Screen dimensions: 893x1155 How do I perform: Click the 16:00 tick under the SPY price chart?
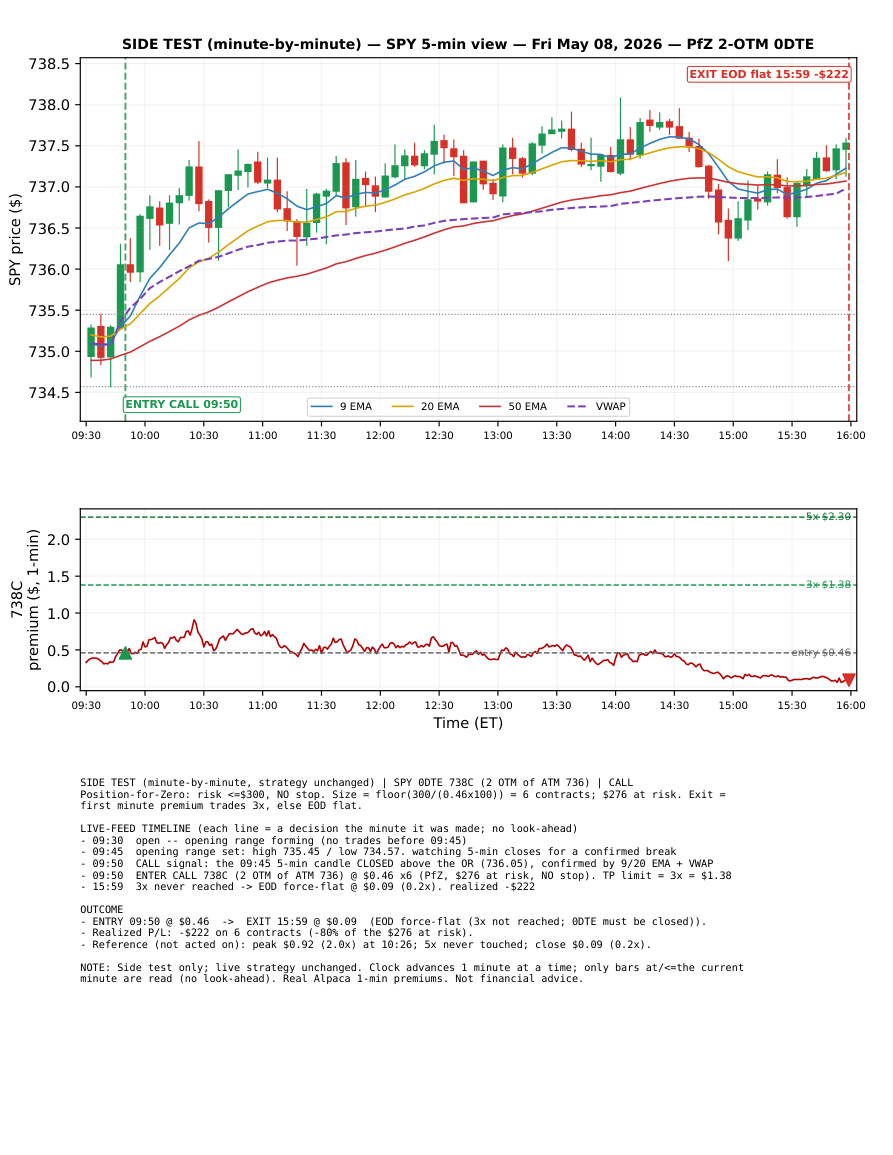coord(851,436)
